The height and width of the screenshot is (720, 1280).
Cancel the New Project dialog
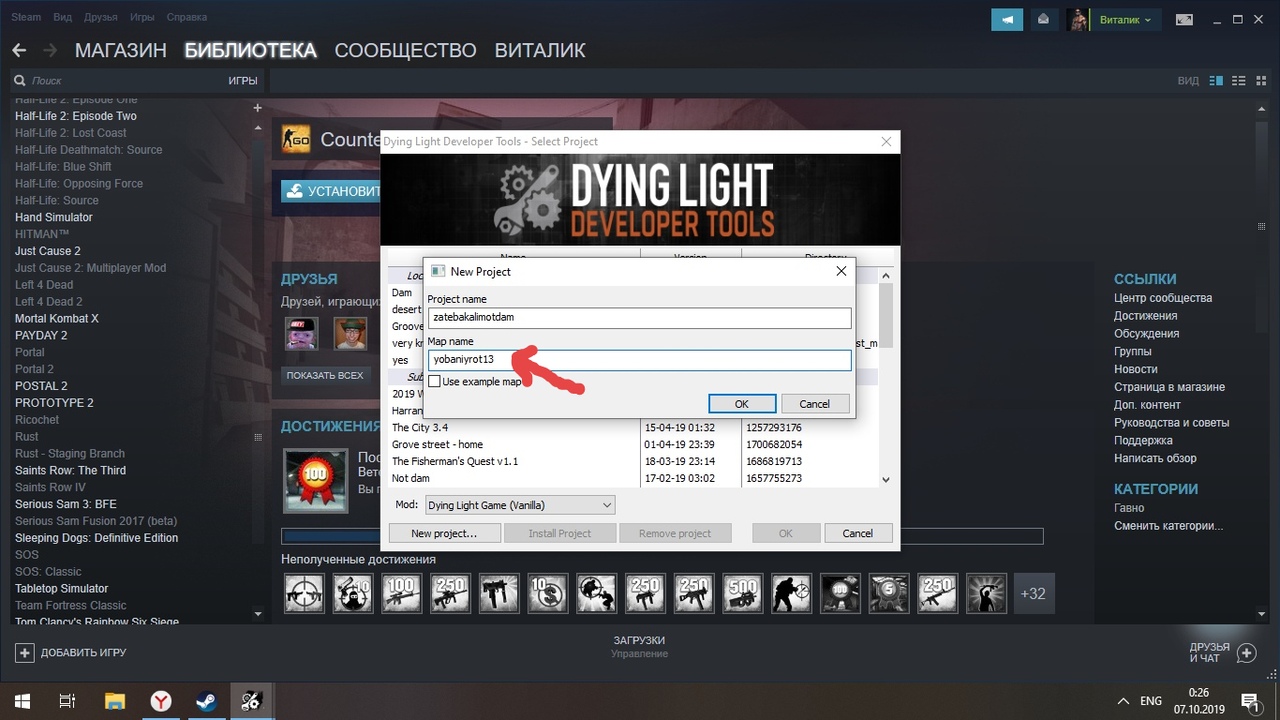pyautogui.click(x=814, y=404)
